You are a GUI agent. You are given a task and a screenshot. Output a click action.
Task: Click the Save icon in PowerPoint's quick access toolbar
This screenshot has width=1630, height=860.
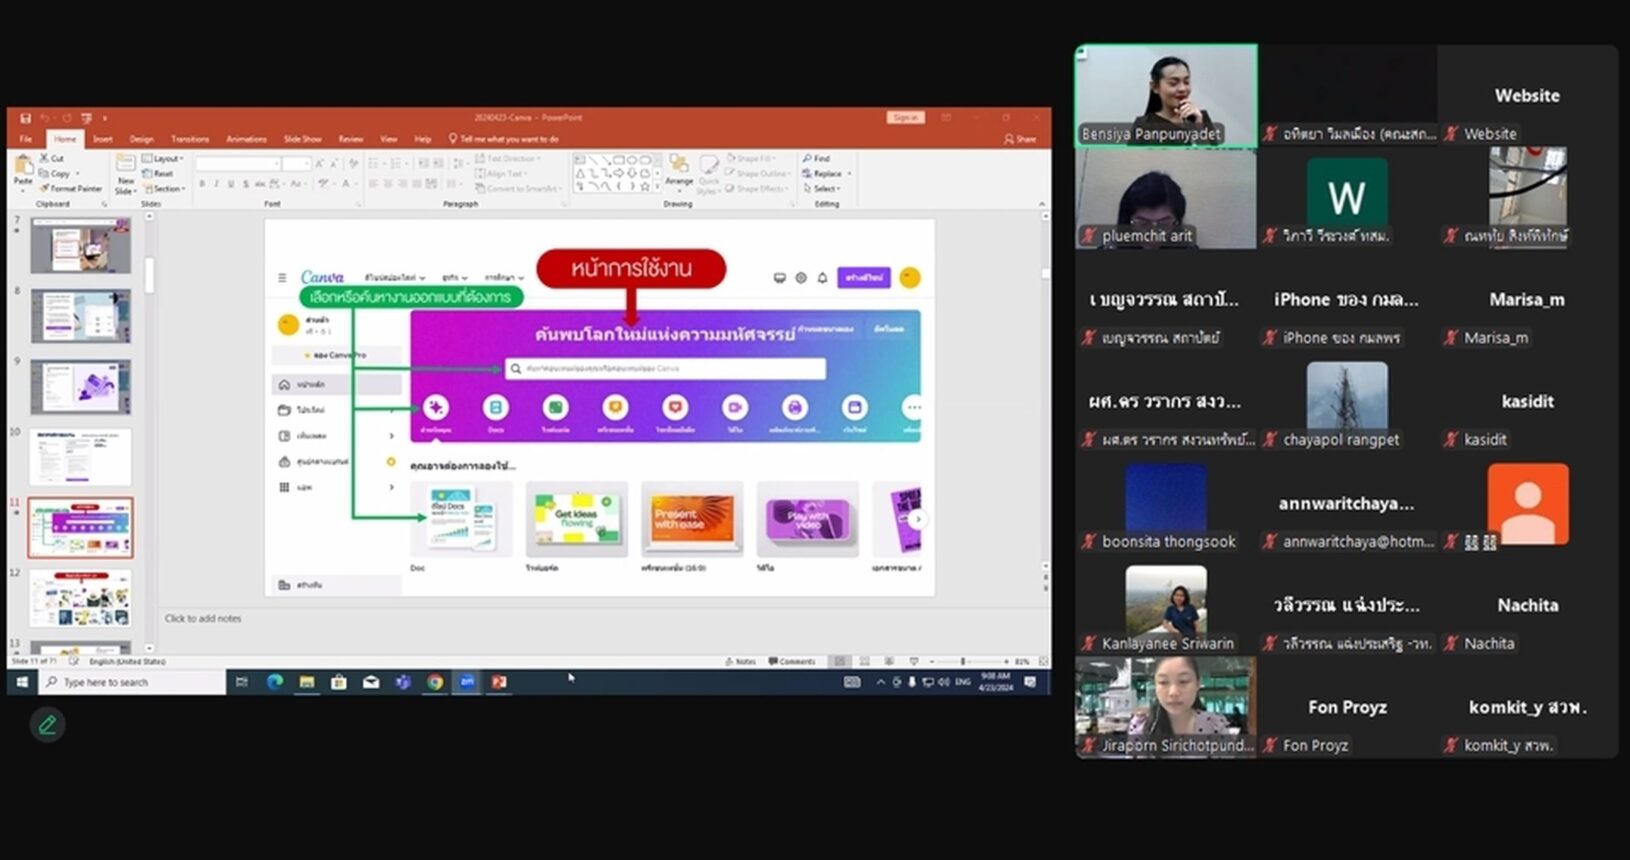(x=25, y=118)
